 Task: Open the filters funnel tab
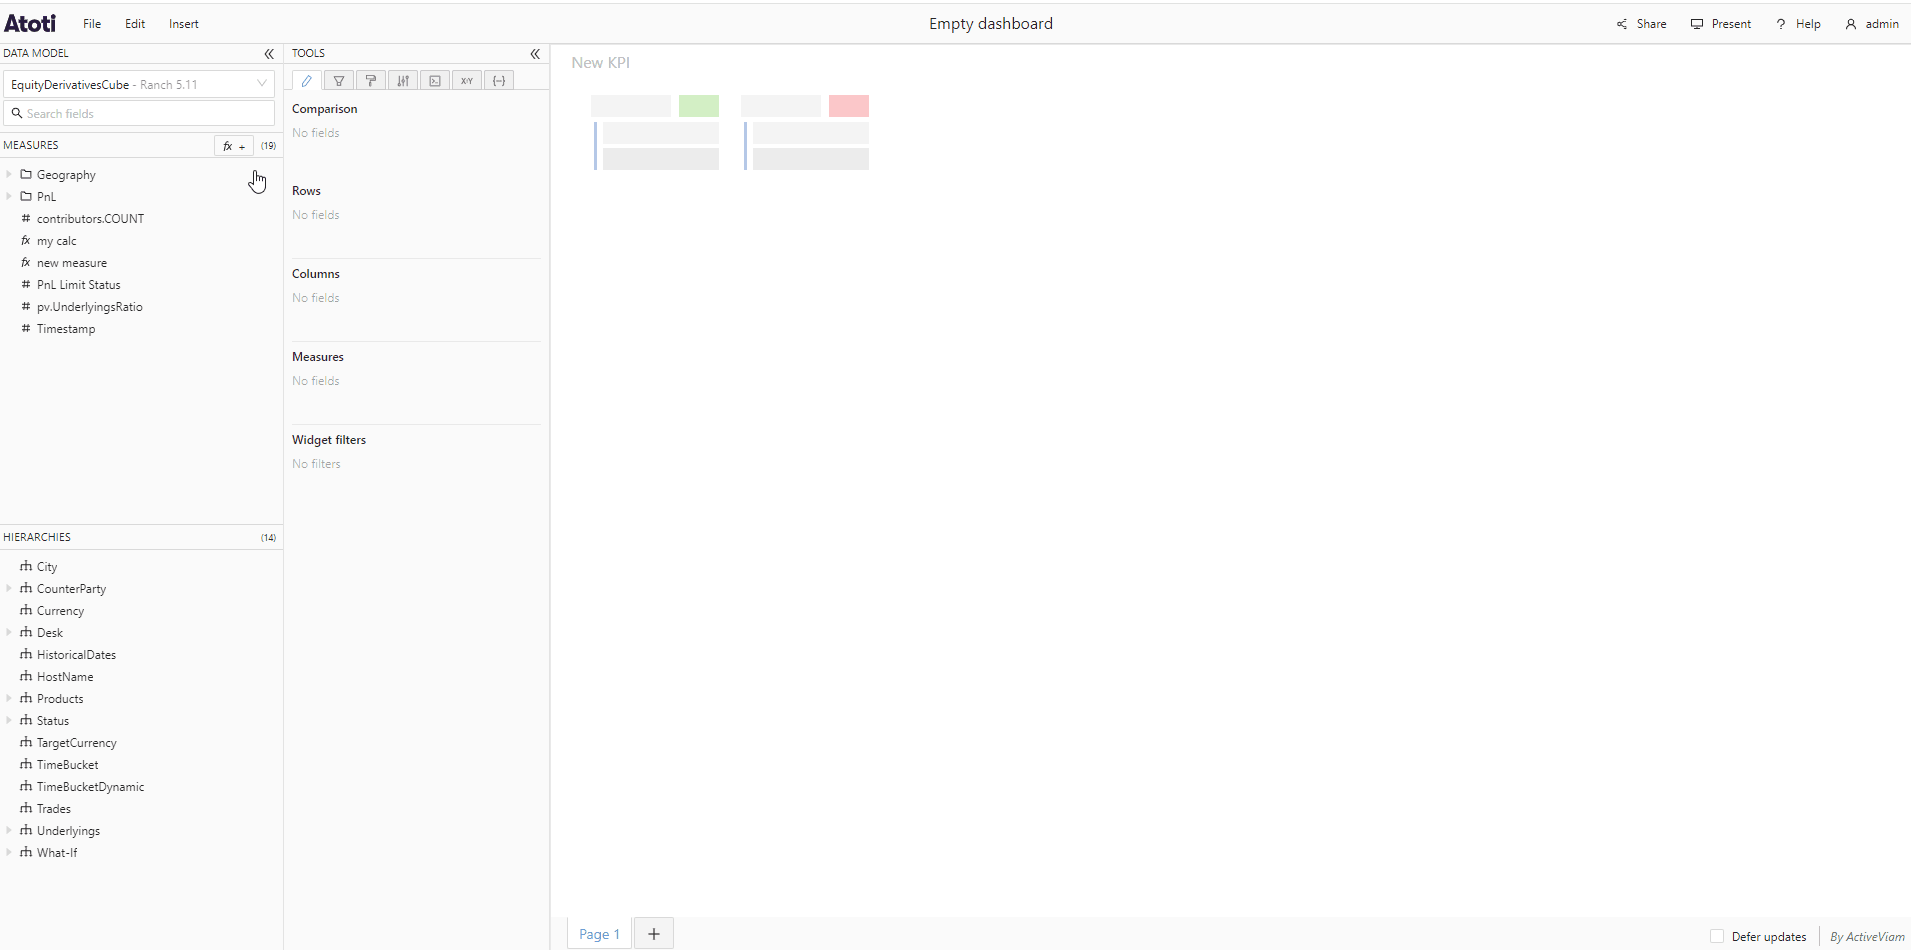click(339, 81)
